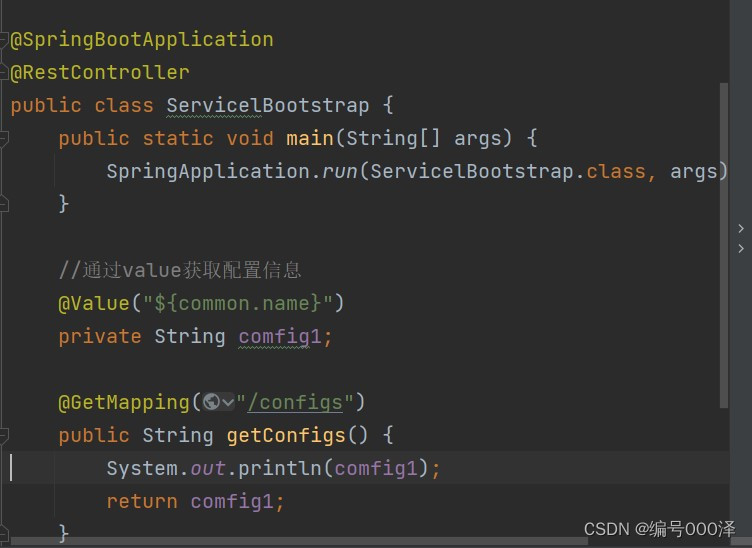Follow the "/configs" mapping link
The height and width of the screenshot is (548, 752).
[295, 402]
